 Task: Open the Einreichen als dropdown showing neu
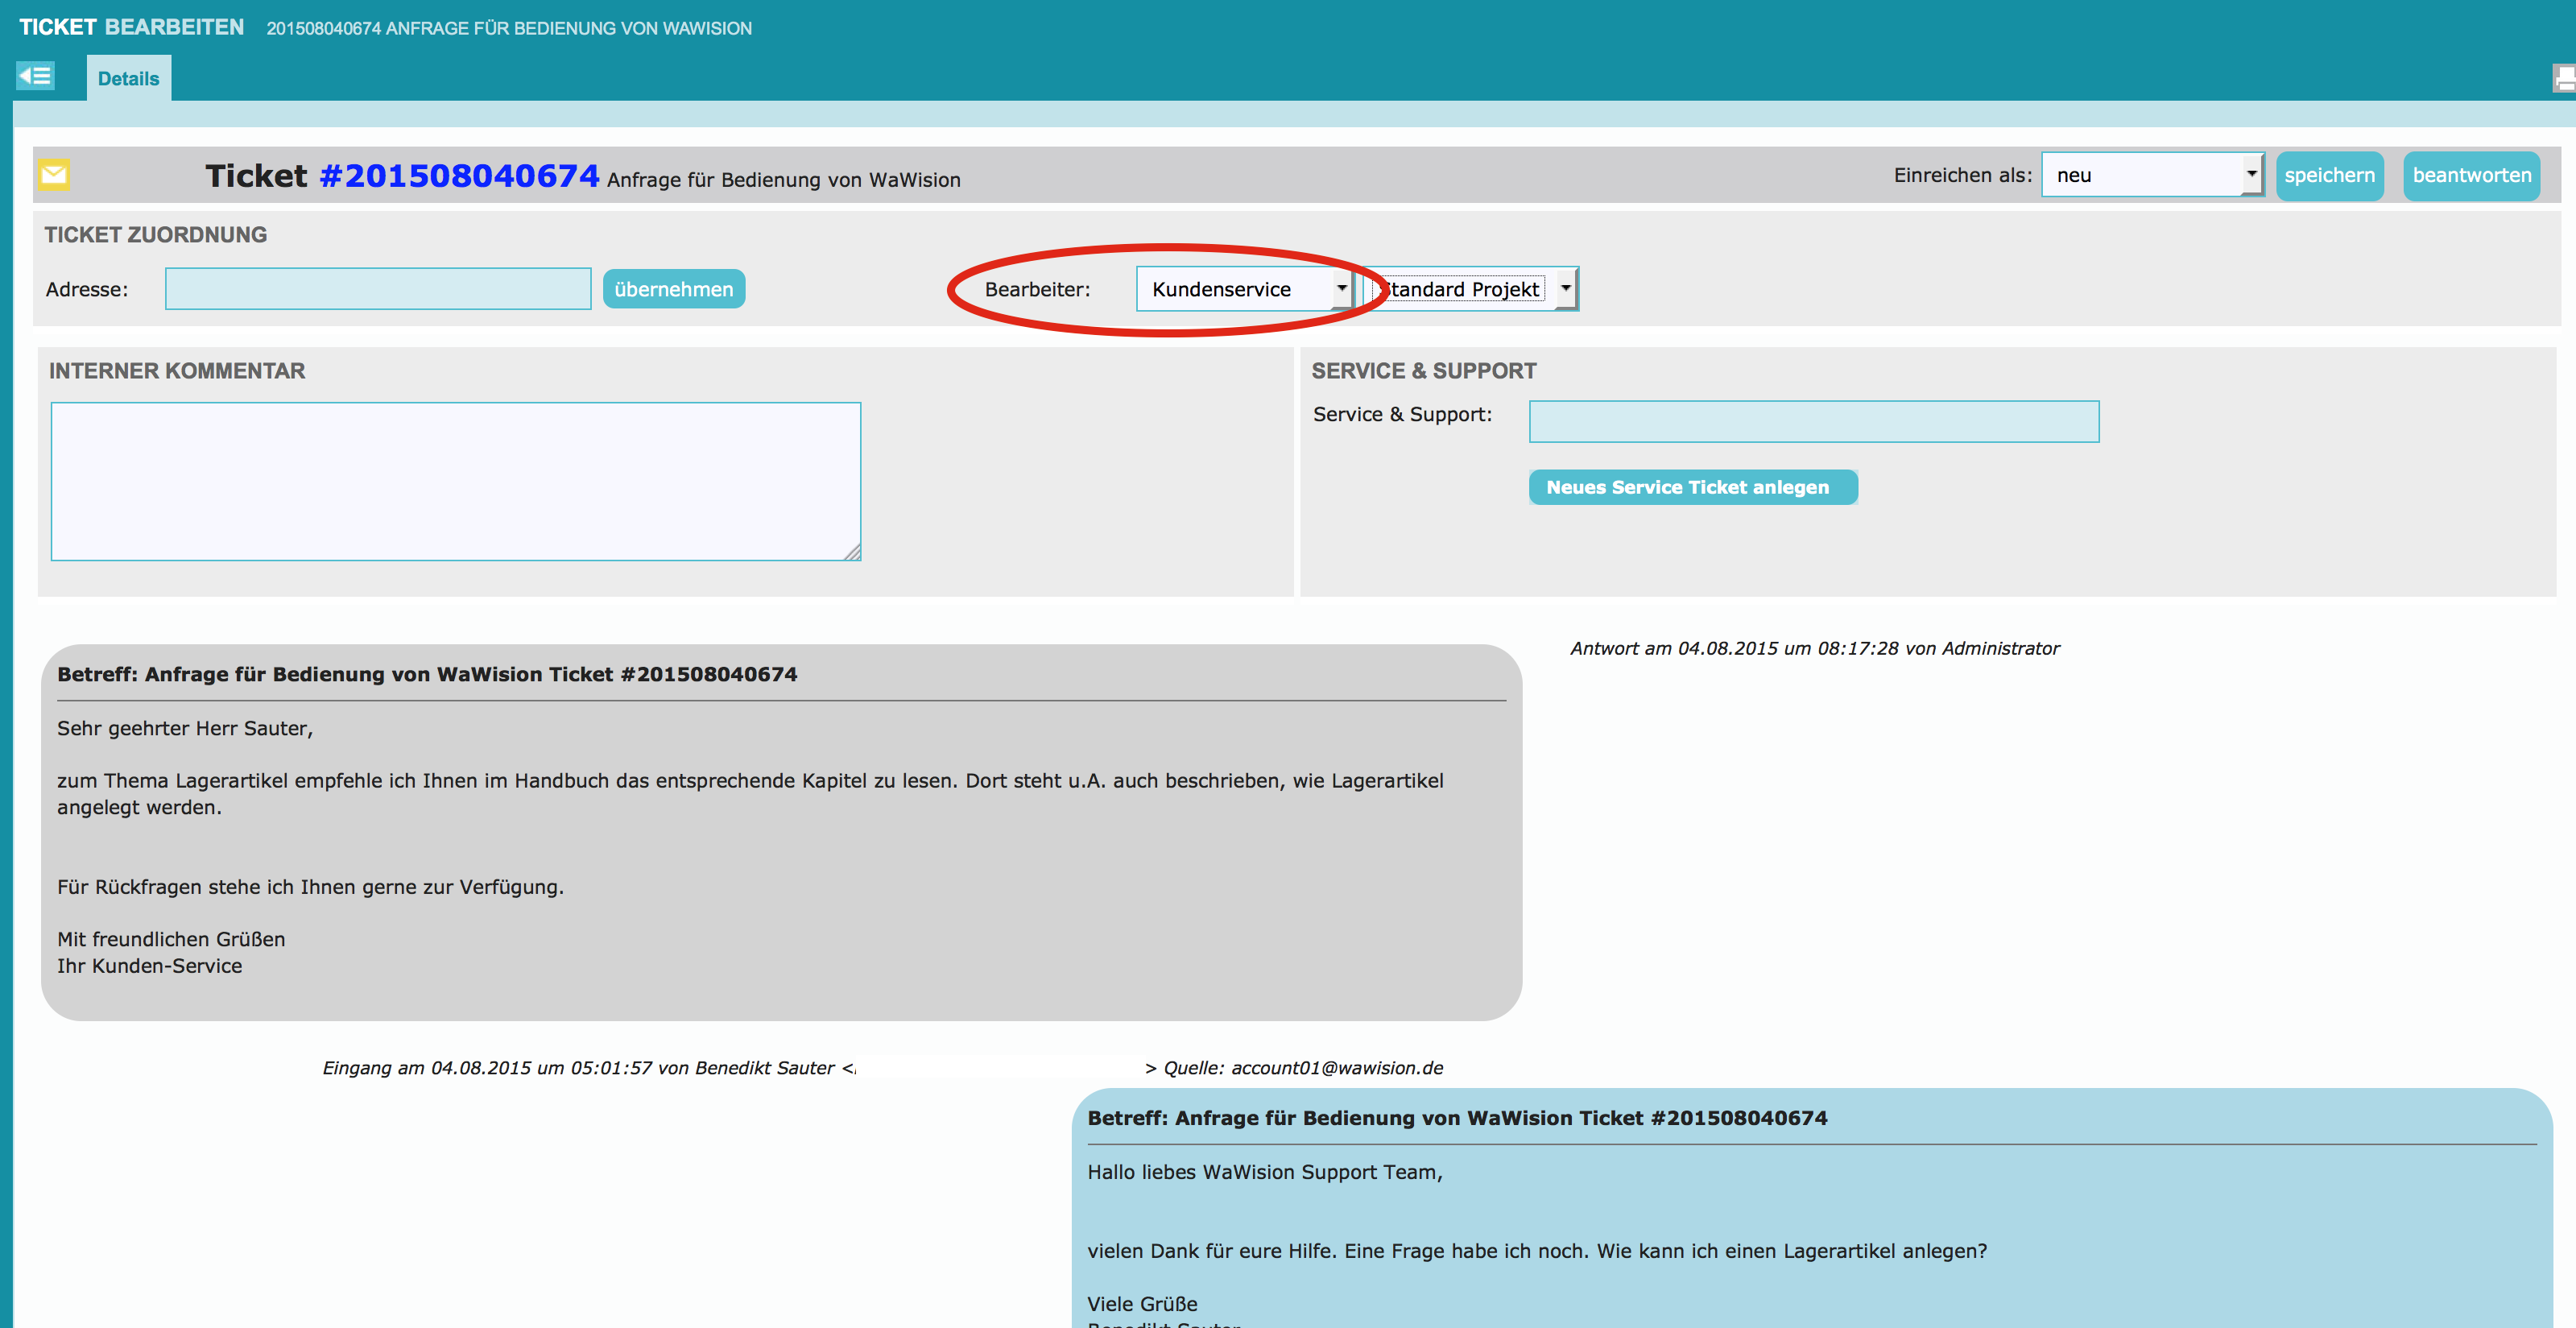click(2152, 175)
